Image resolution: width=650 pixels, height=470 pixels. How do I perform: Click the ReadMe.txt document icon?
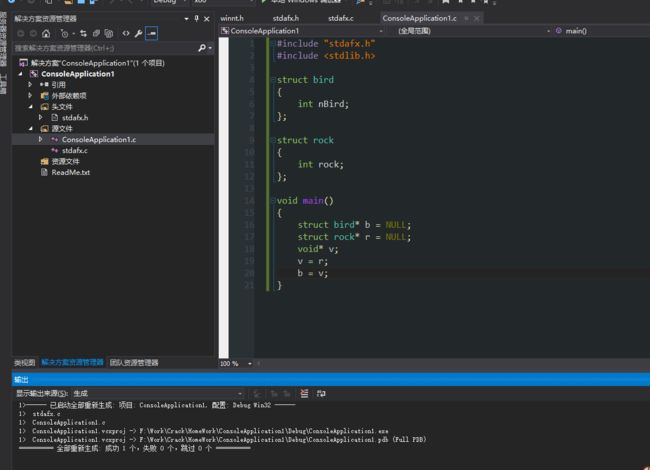click(44, 172)
